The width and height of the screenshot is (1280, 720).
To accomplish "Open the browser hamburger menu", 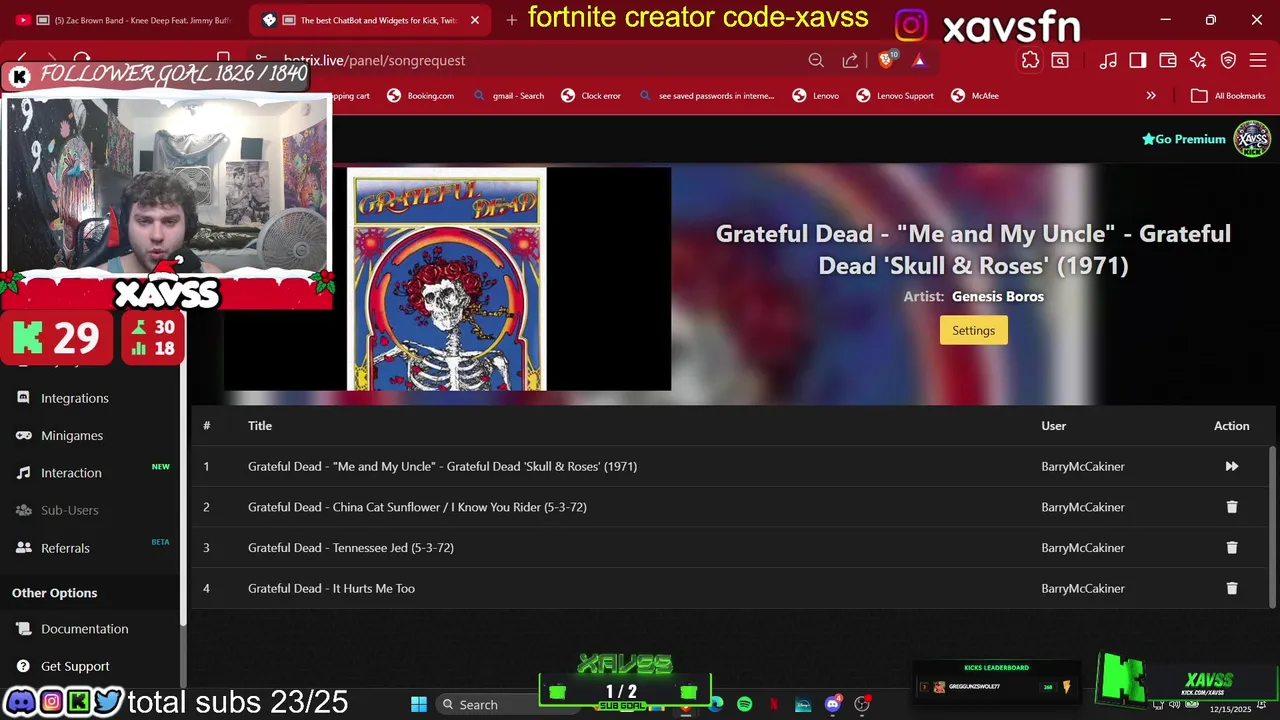I will coord(1259,60).
